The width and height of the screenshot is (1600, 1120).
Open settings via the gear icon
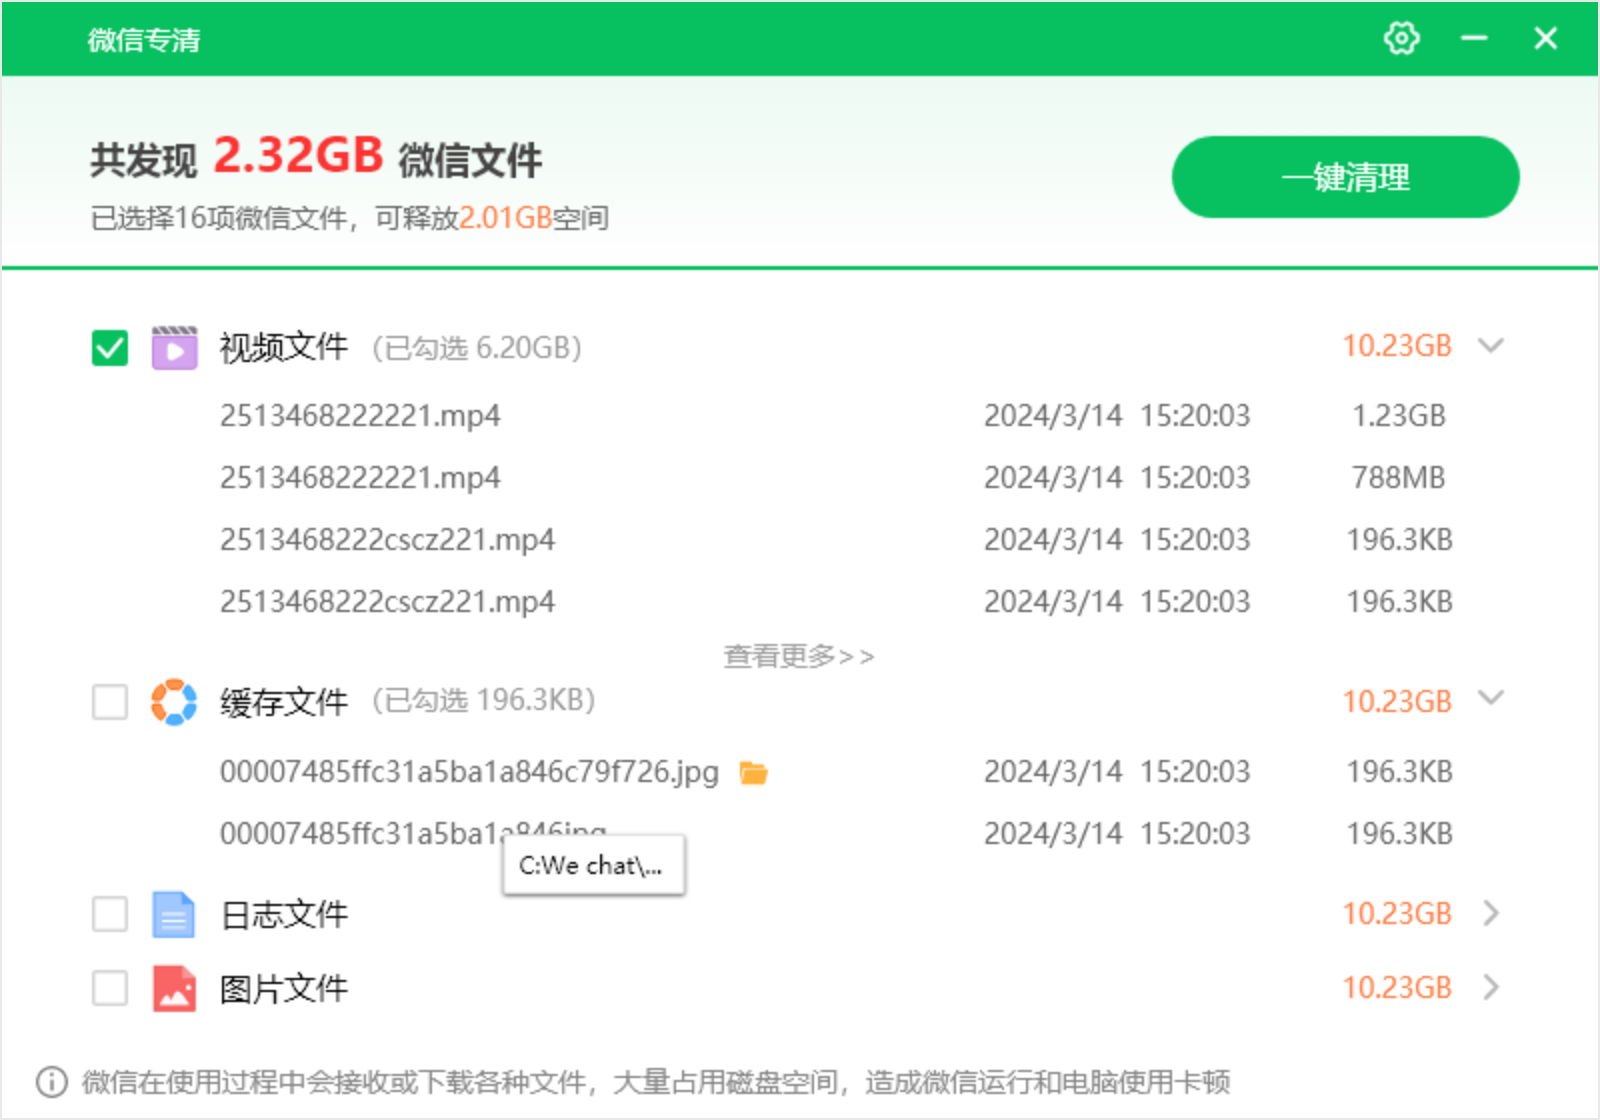pyautogui.click(x=1401, y=39)
